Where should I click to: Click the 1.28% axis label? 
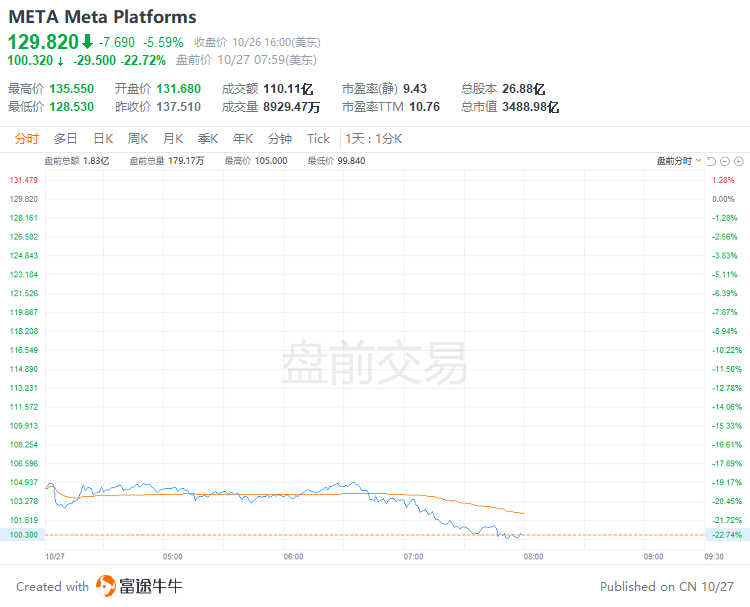tap(723, 180)
